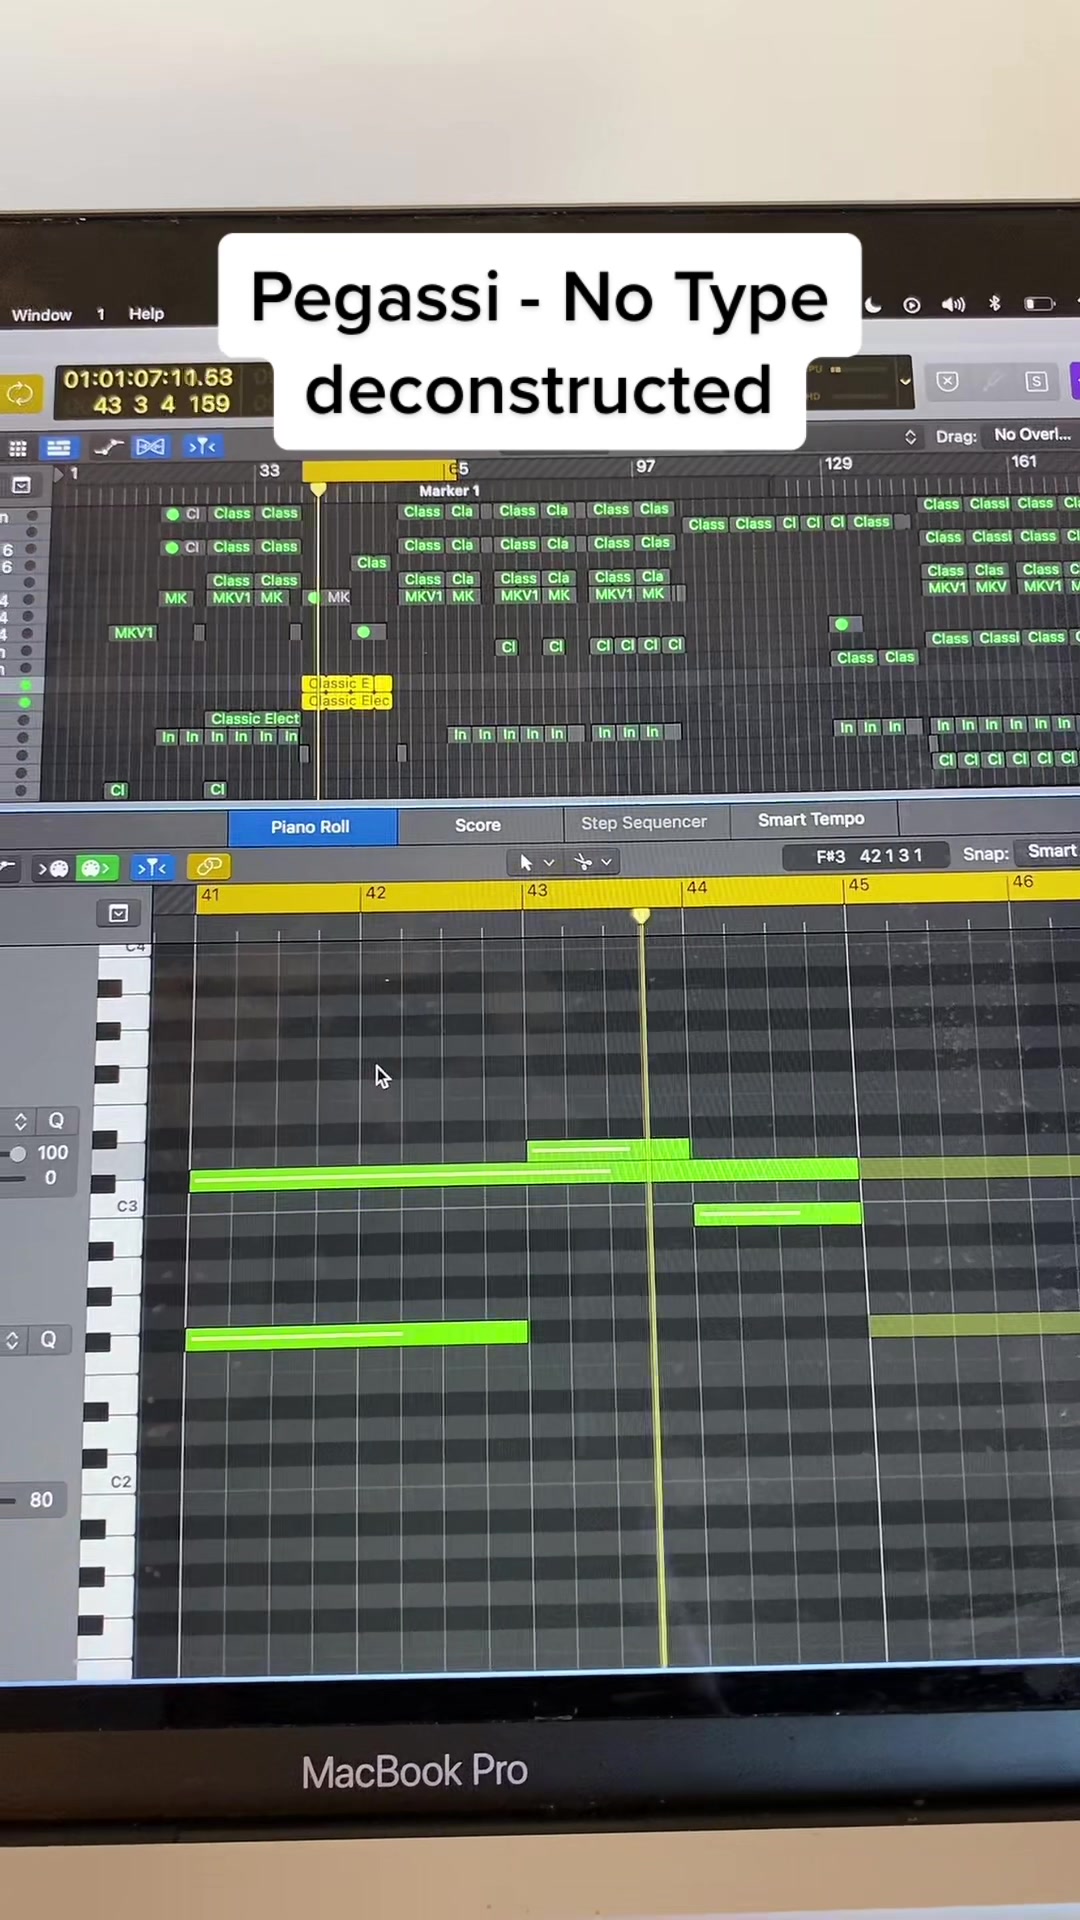Click the Solo S button in control bar
This screenshot has height=1920, width=1080.
1036,381
